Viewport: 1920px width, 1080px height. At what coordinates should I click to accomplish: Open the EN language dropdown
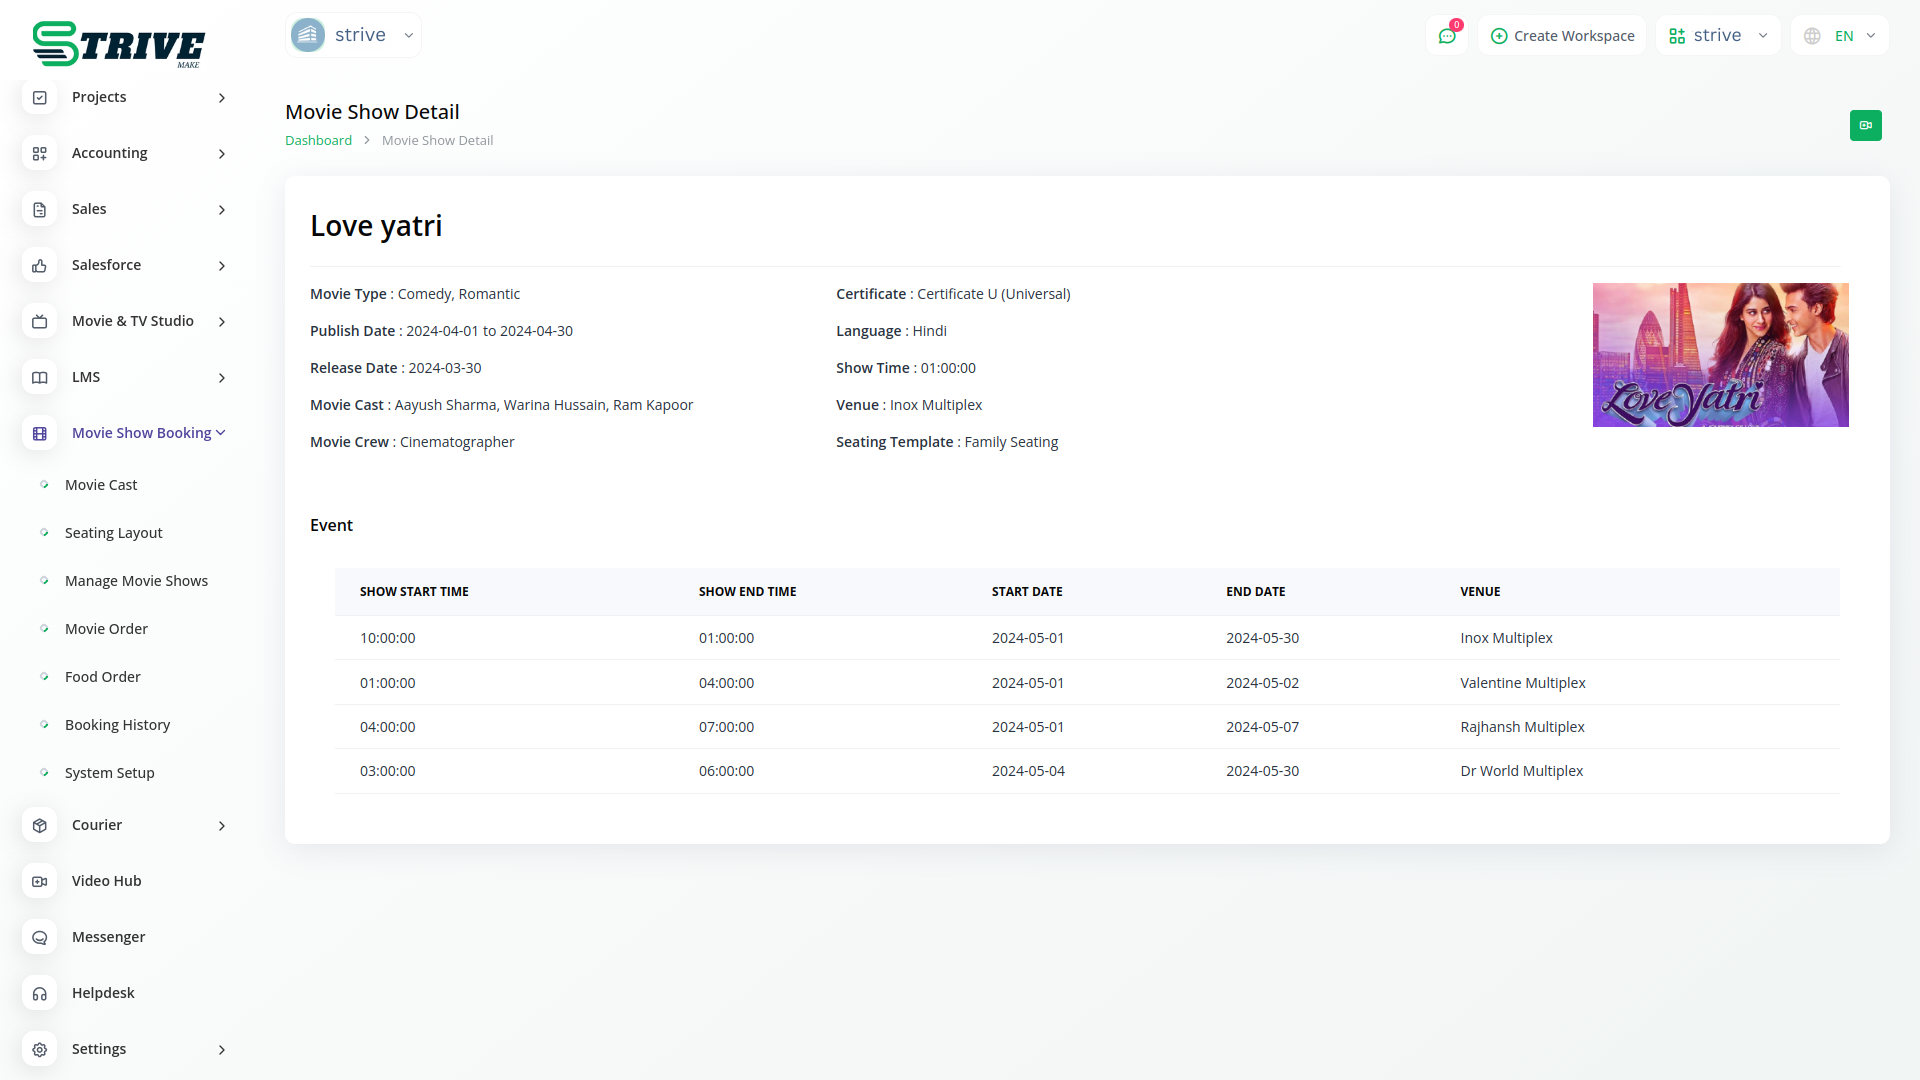[1841, 36]
